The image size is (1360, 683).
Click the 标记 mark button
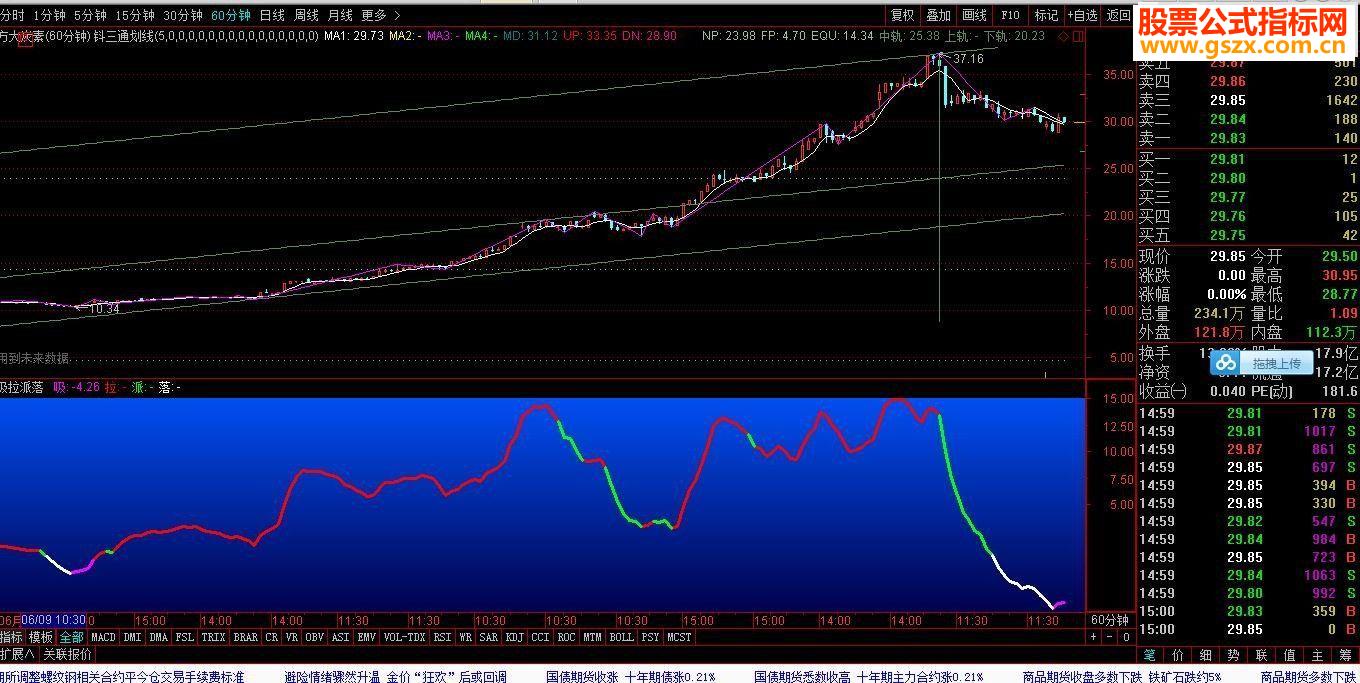click(1046, 15)
